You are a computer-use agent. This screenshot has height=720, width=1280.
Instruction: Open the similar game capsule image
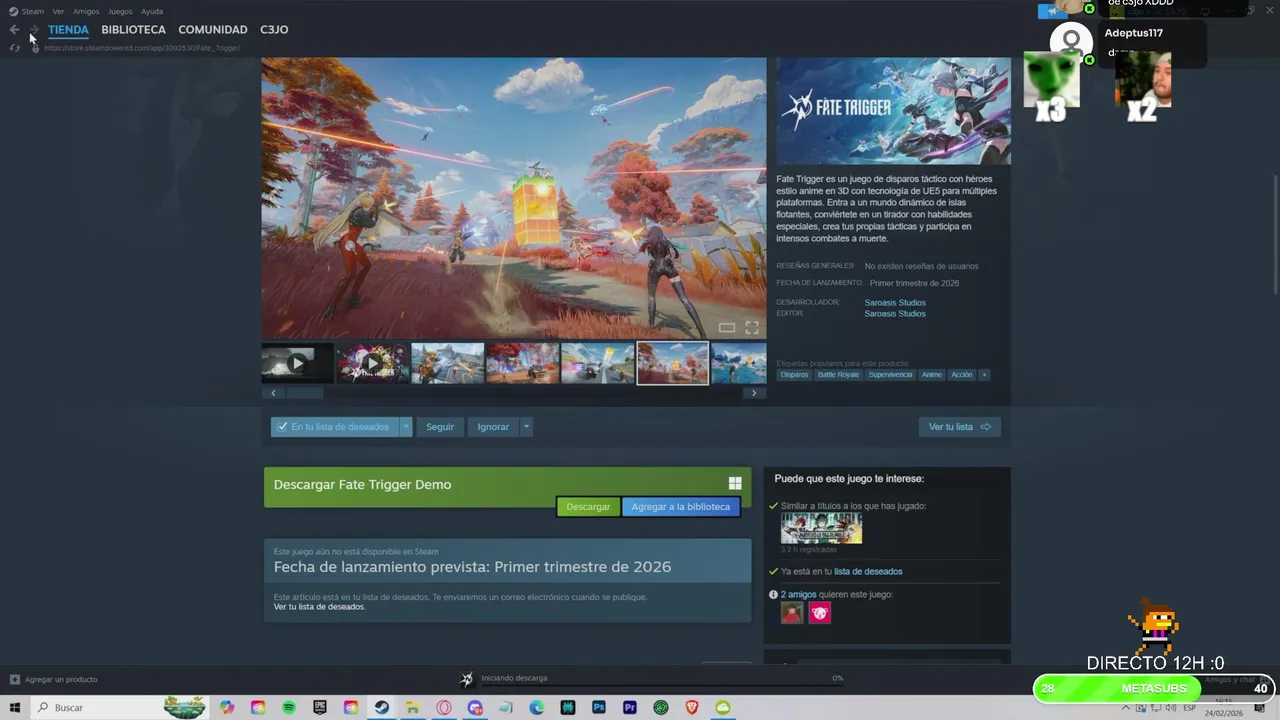(x=821, y=529)
